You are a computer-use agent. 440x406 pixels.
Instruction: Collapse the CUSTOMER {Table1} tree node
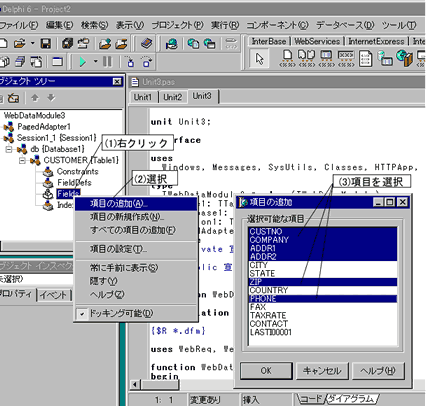tap(22, 160)
